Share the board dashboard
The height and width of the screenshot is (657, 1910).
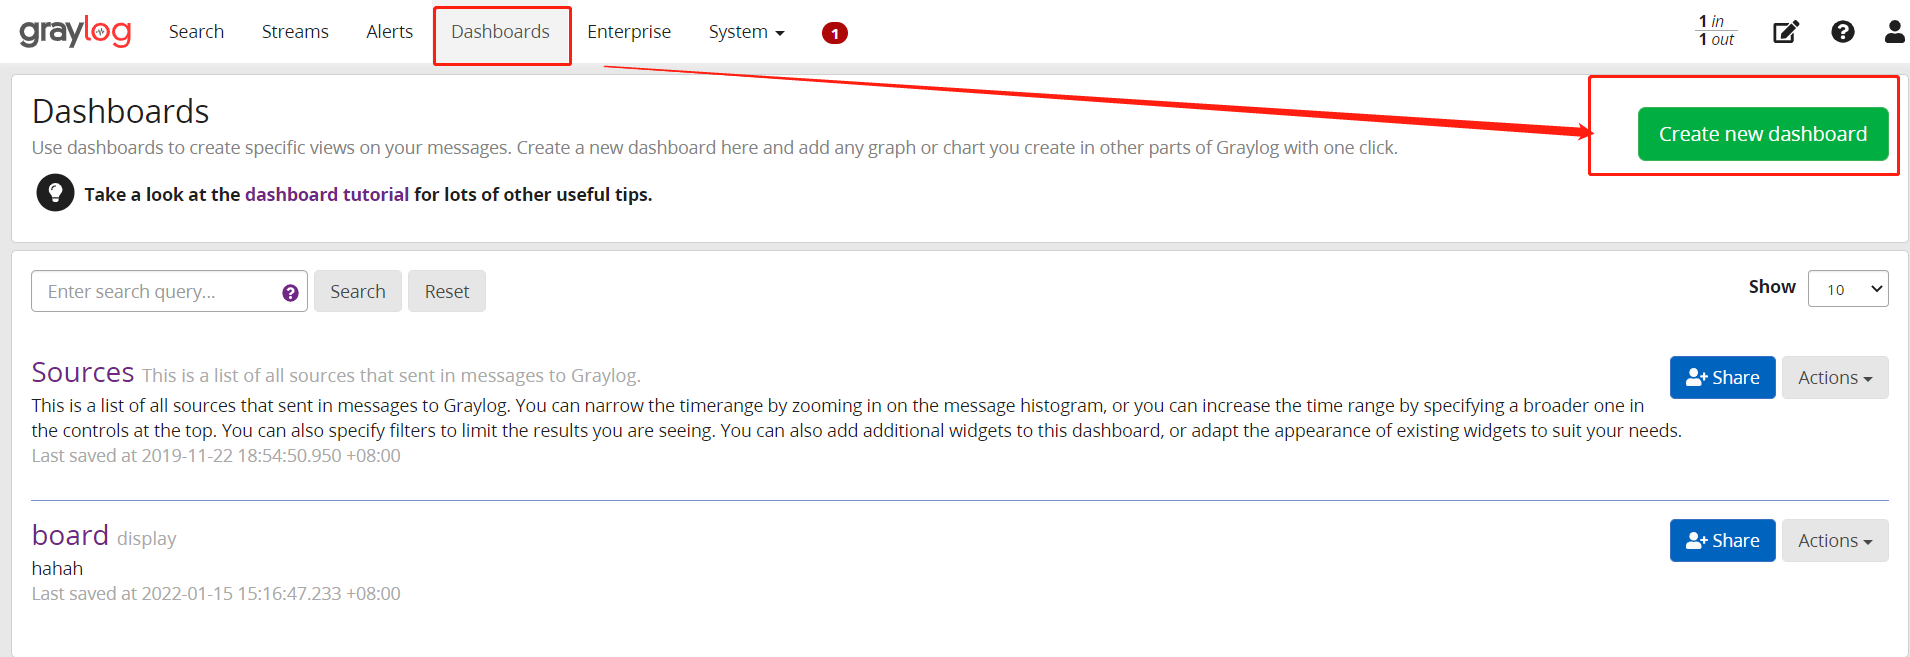pyautogui.click(x=1723, y=540)
